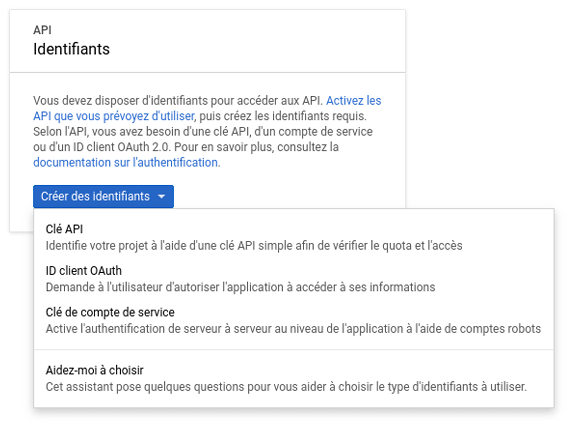Click the sentence 'Vous devez disposer d'identifiants'
570x421 pixels.
coord(178,101)
